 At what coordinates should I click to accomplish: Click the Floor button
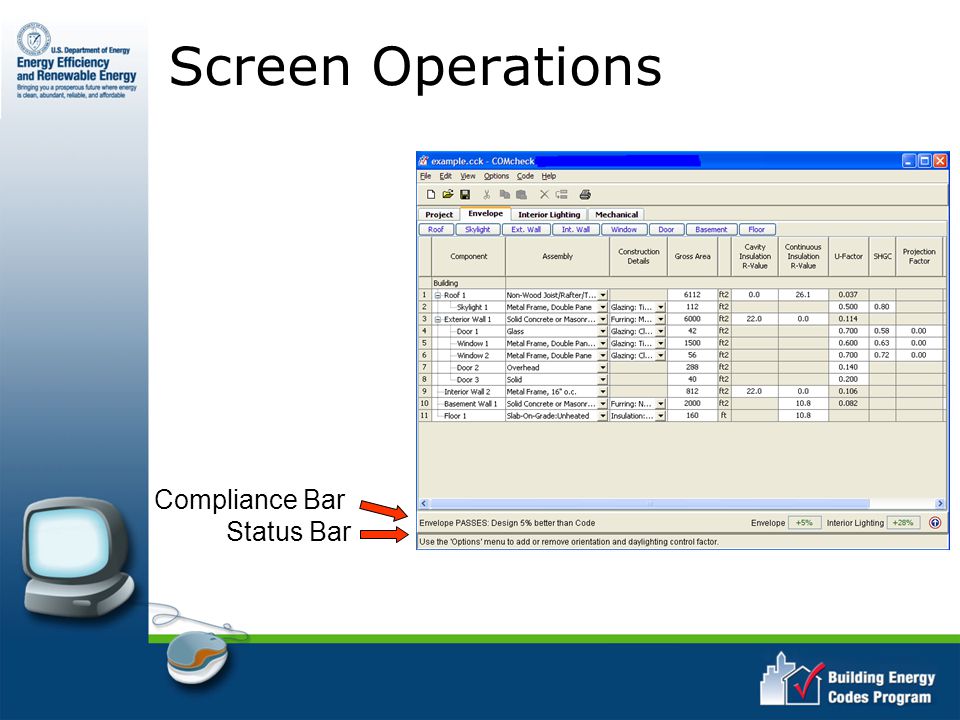757,230
